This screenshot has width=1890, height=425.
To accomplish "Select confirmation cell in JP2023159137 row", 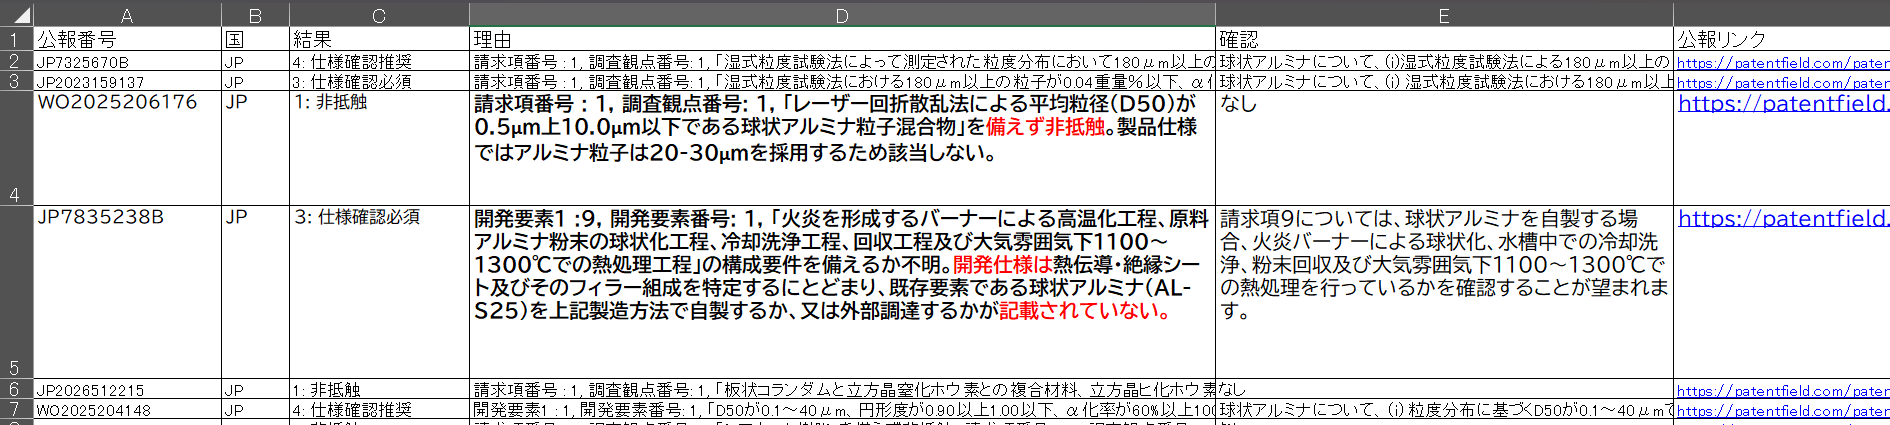I will click(1444, 81).
